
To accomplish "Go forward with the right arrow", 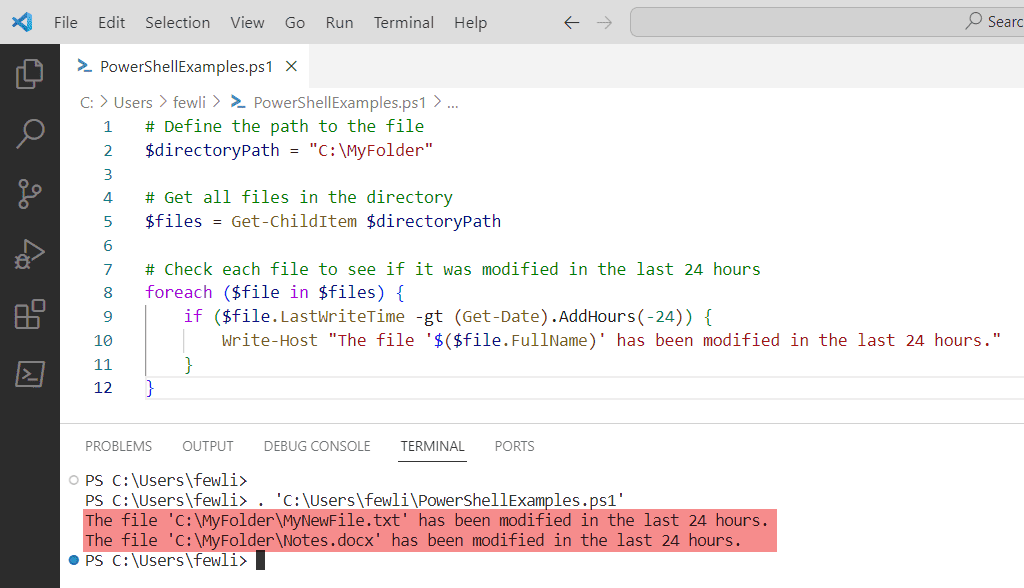I will coord(604,23).
